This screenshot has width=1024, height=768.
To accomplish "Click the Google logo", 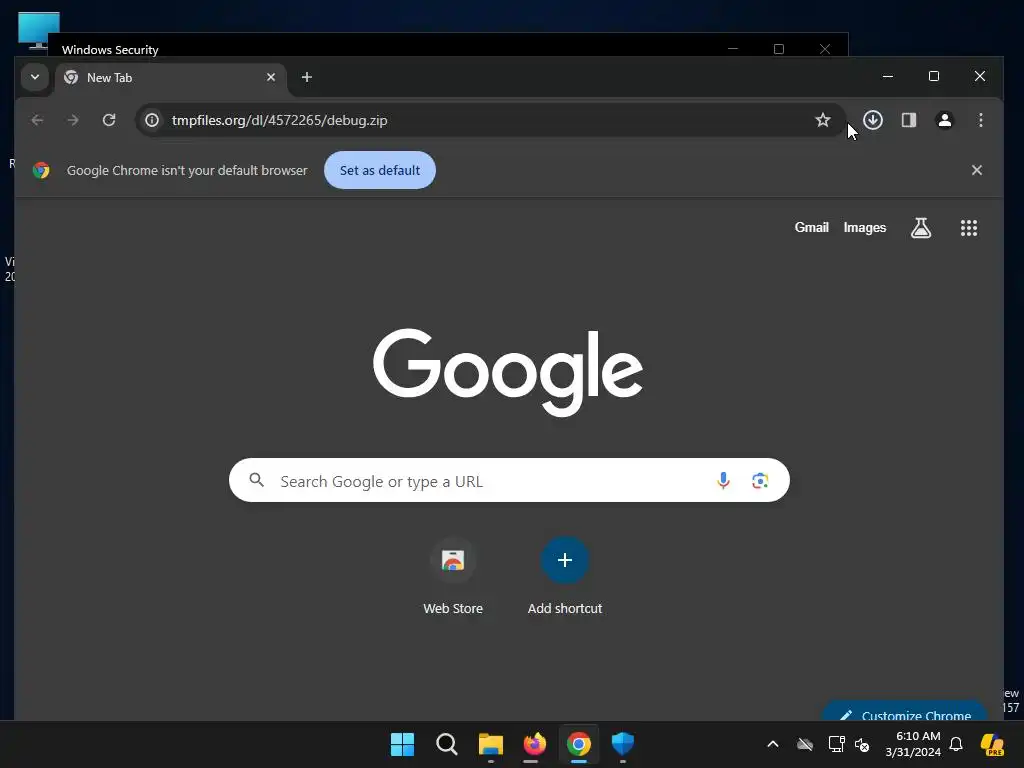I will pyautogui.click(x=508, y=372).
